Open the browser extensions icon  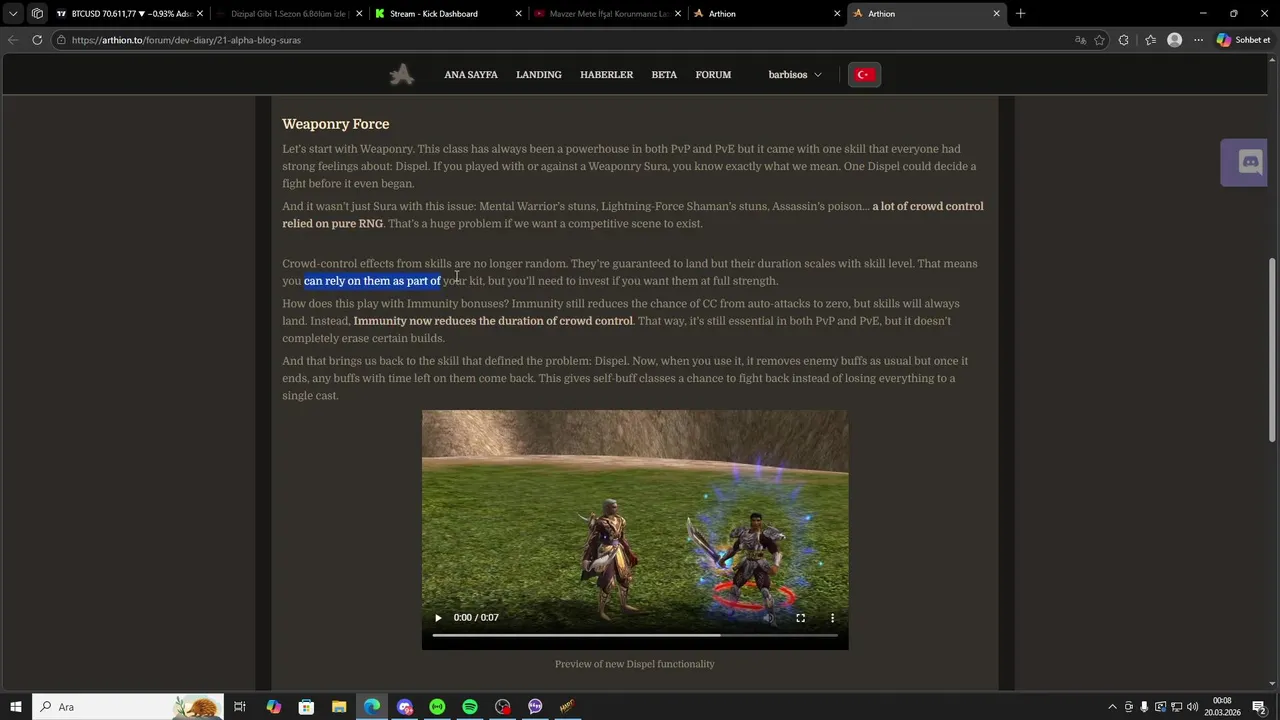1124,40
